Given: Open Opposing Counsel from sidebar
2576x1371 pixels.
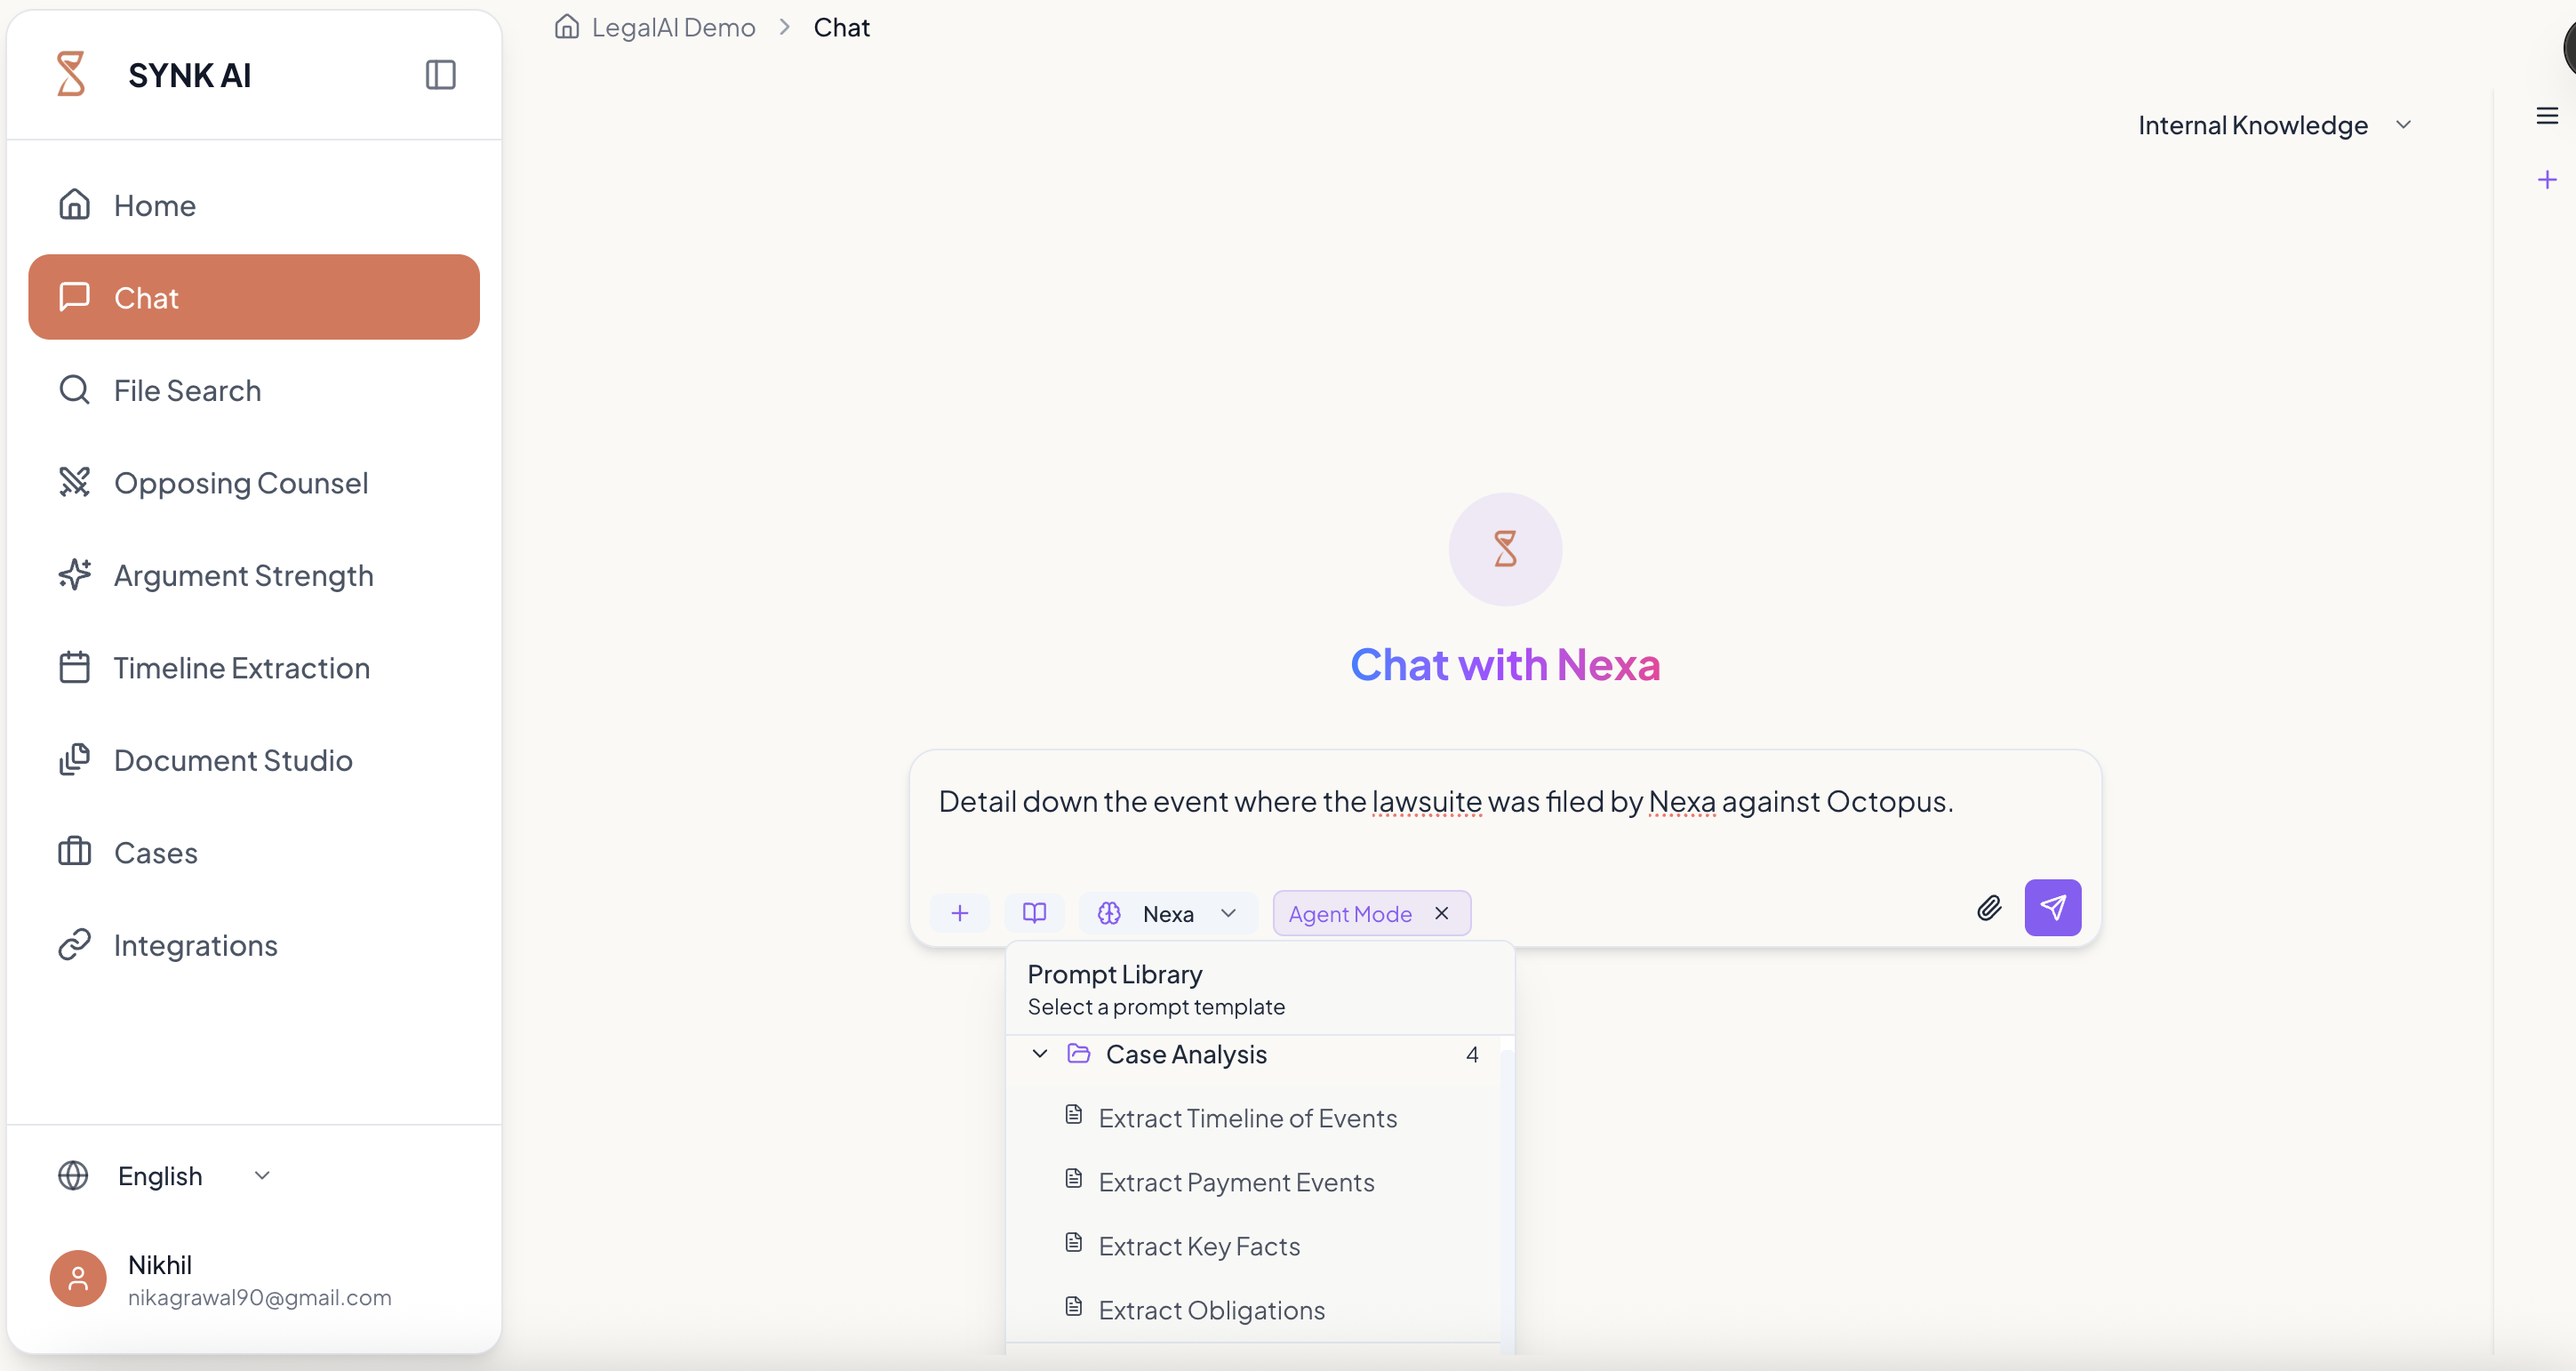Looking at the screenshot, I should [240, 483].
